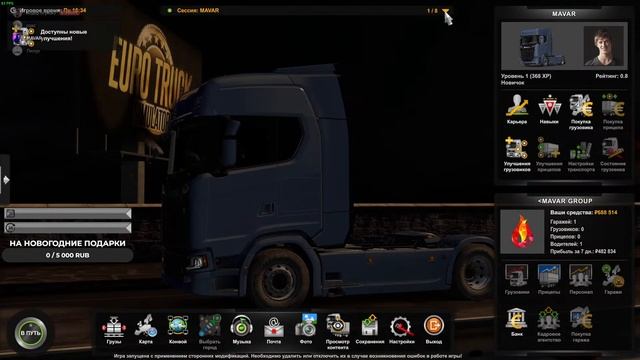Screen dimensions: 640x360
Task: Open the Персонал driver manager
Action: coord(581,280)
